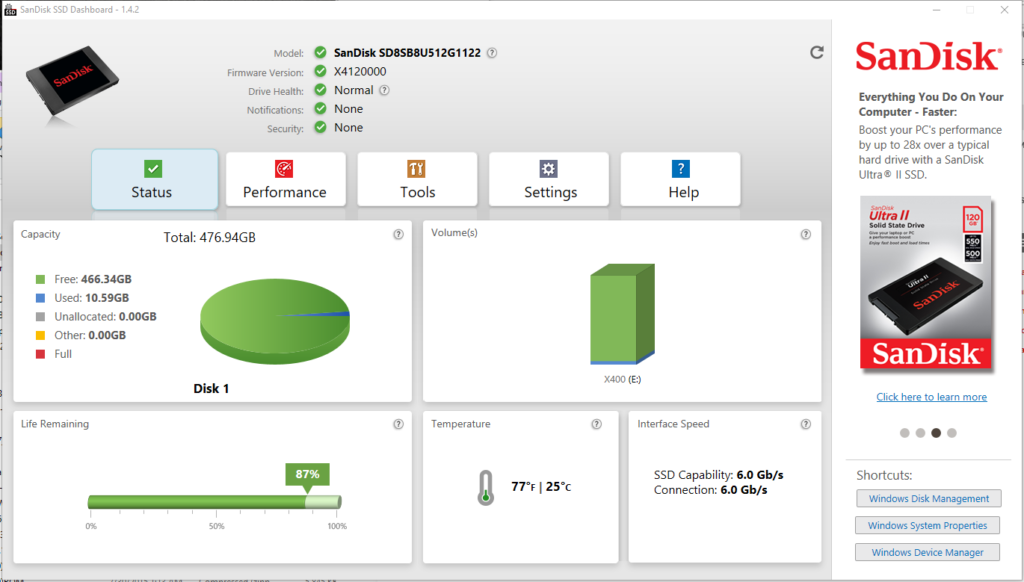Click the 'SSD Capability: 6.0 Gb/s' text
The height and width of the screenshot is (582, 1024).
click(x=718, y=475)
